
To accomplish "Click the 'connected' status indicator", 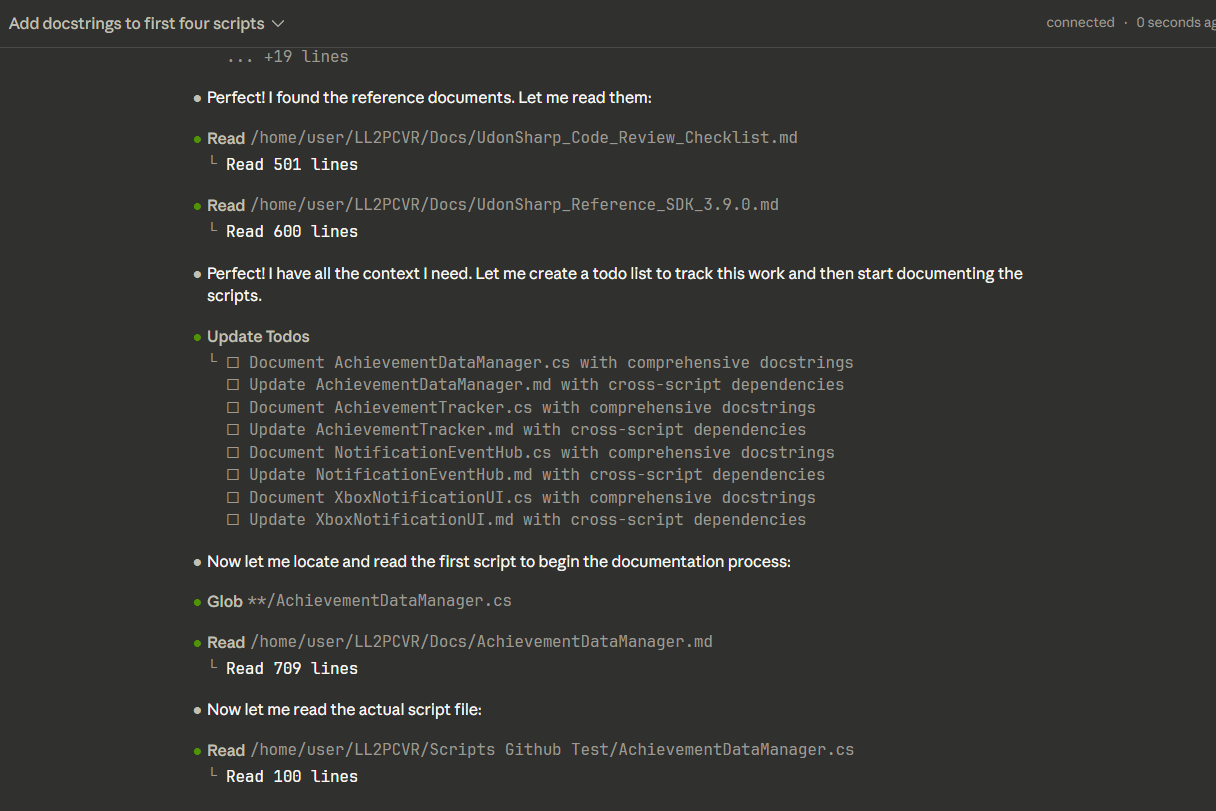I will pyautogui.click(x=1080, y=22).
